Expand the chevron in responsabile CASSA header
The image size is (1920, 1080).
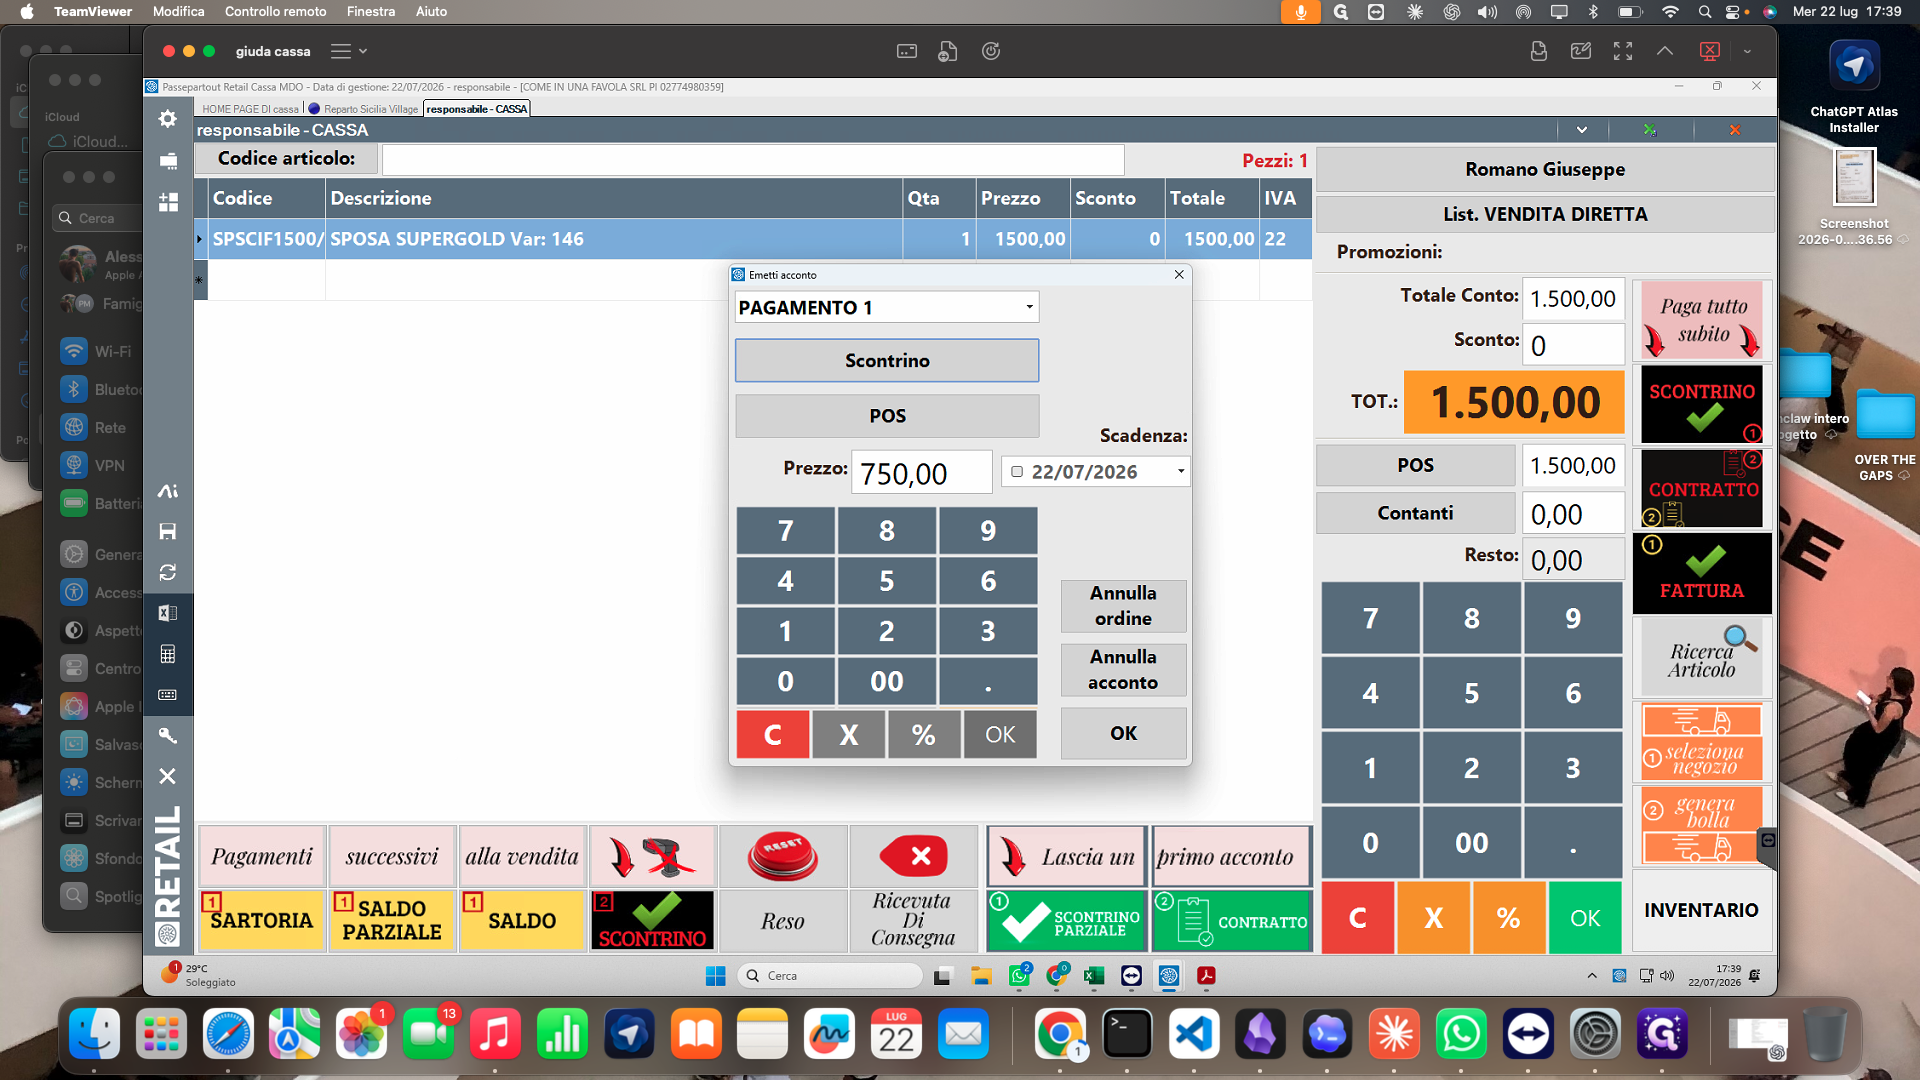point(1582,130)
